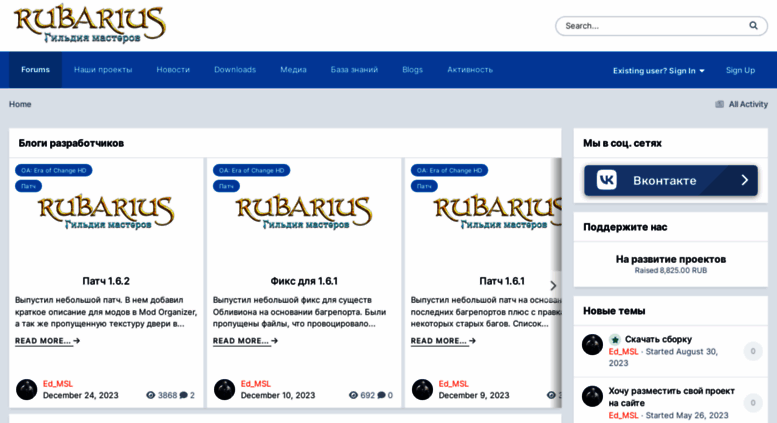Open Ed_MSL author name on Патч 1.6.2 card
The height and width of the screenshot is (423, 777).
click(x=57, y=384)
